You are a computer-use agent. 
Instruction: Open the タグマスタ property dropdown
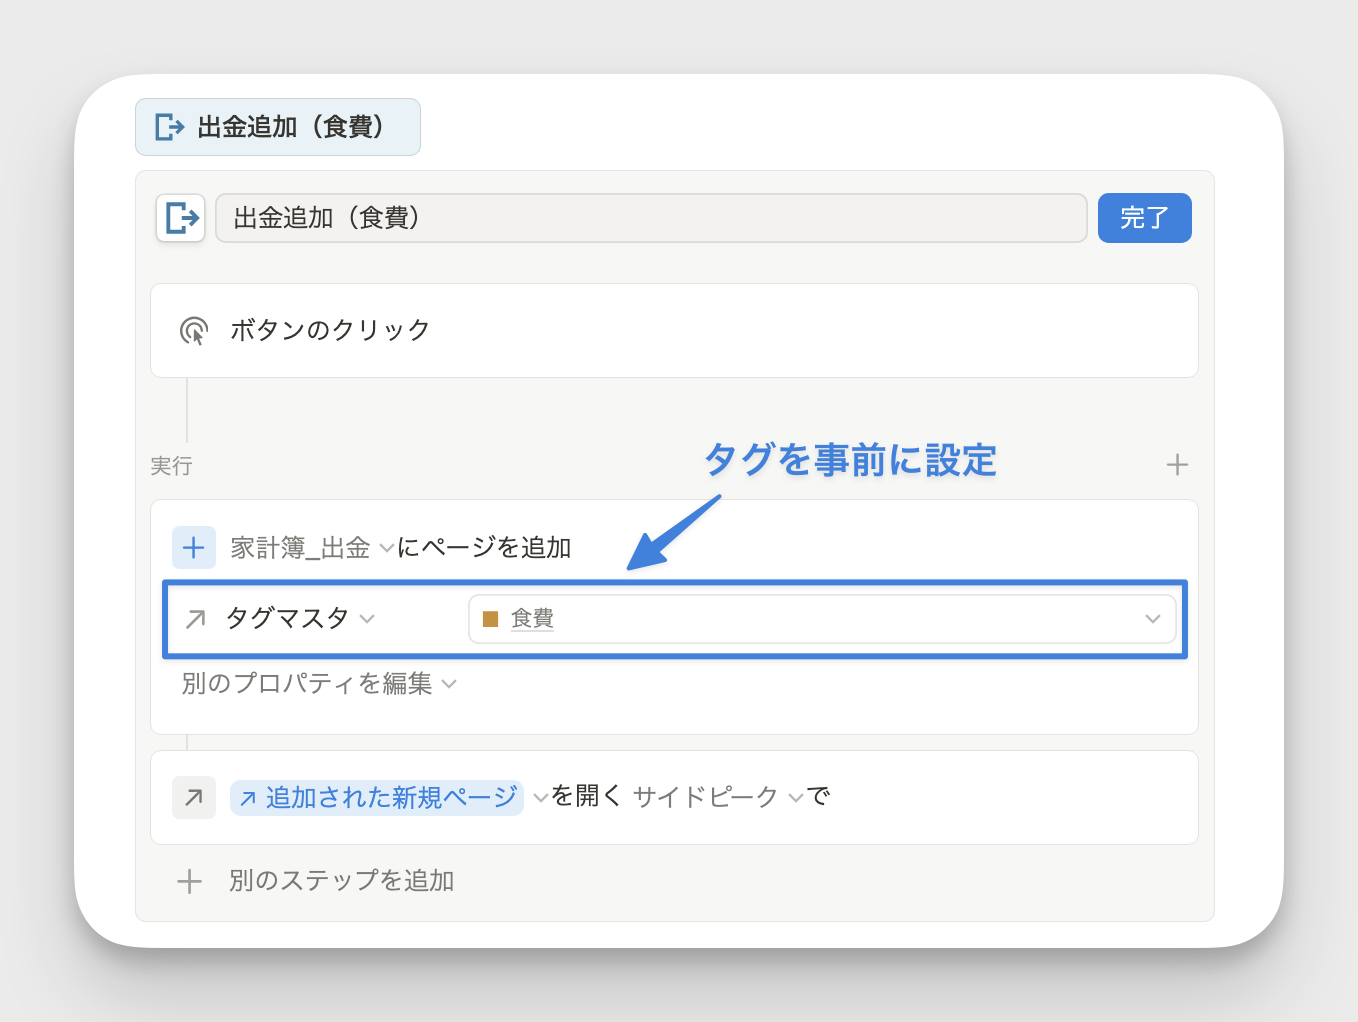tap(300, 618)
